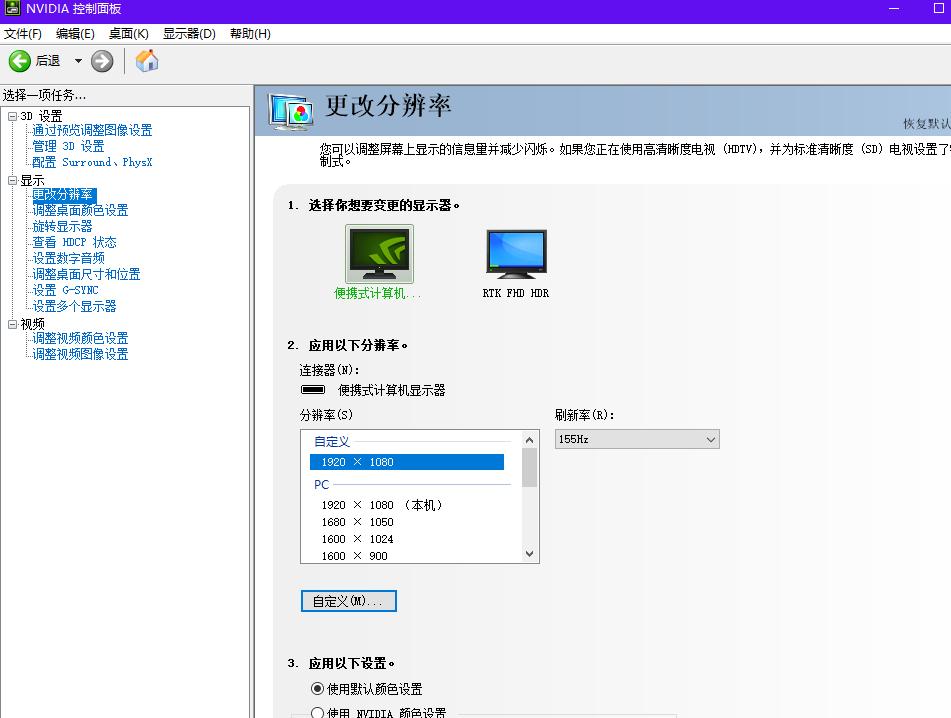This screenshot has width=951, height=718.
Task: Open the 桌面(K) menu
Action: tap(129, 34)
